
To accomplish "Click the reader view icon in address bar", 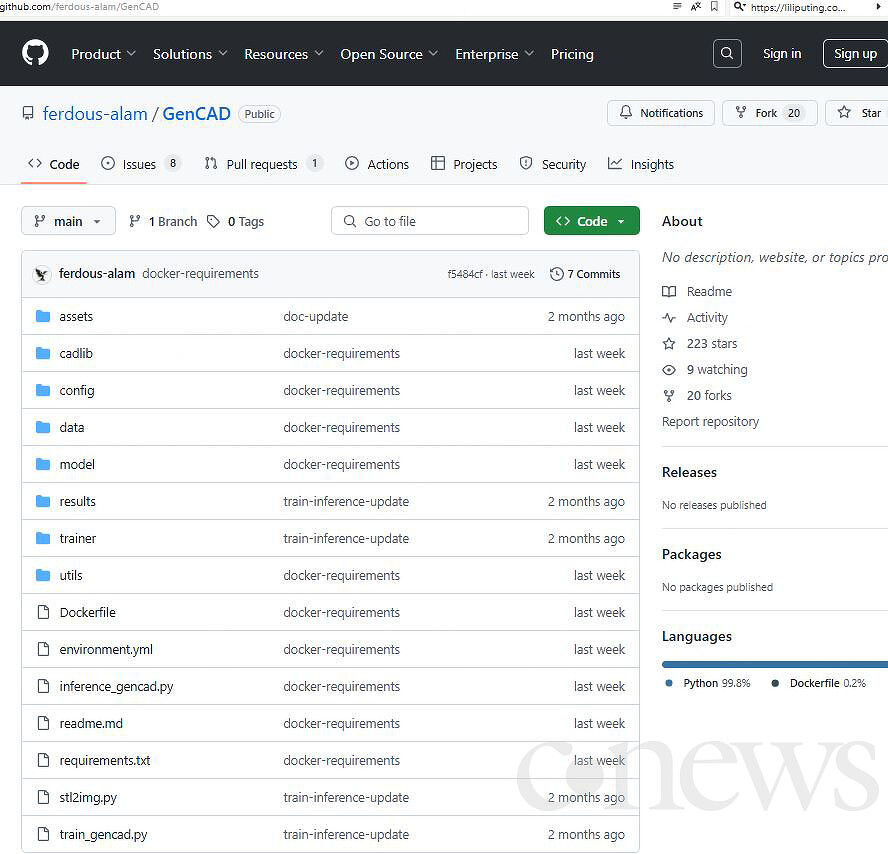I will (x=677, y=7).
